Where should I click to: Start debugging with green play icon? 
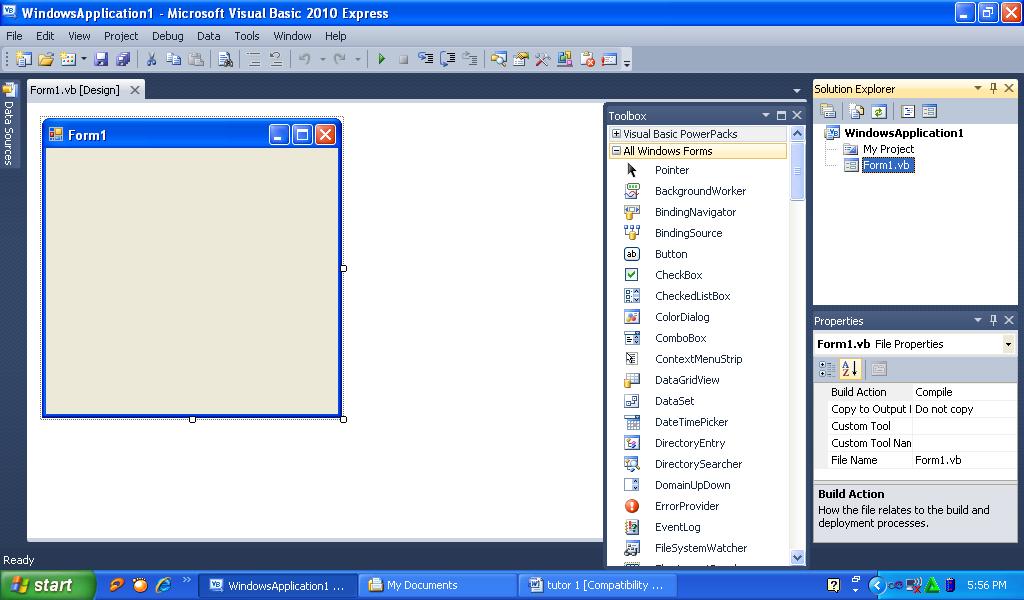(381, 59)
